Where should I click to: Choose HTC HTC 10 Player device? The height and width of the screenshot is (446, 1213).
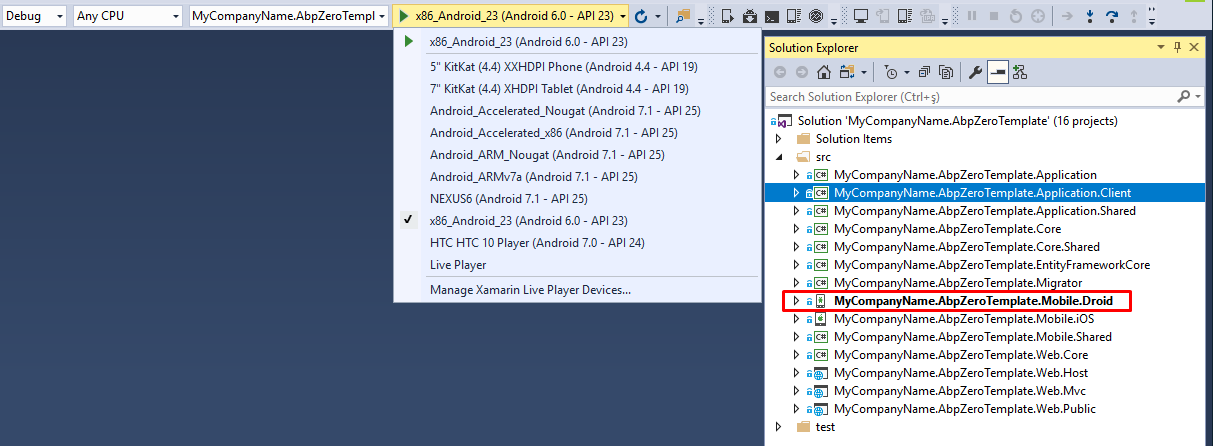click(x=576, y=243)
